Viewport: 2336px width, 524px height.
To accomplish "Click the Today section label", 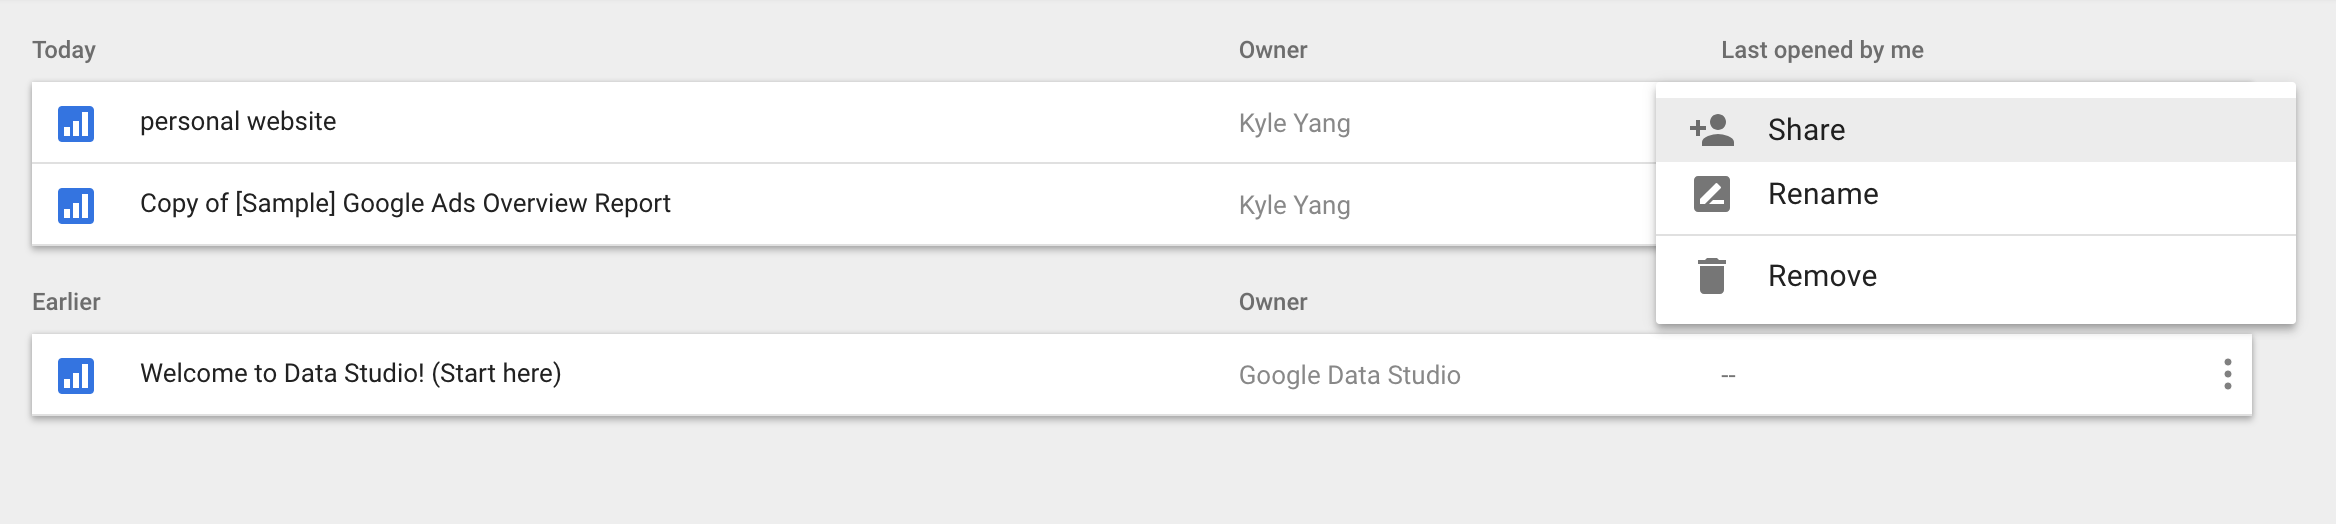I will pos(64,50).
